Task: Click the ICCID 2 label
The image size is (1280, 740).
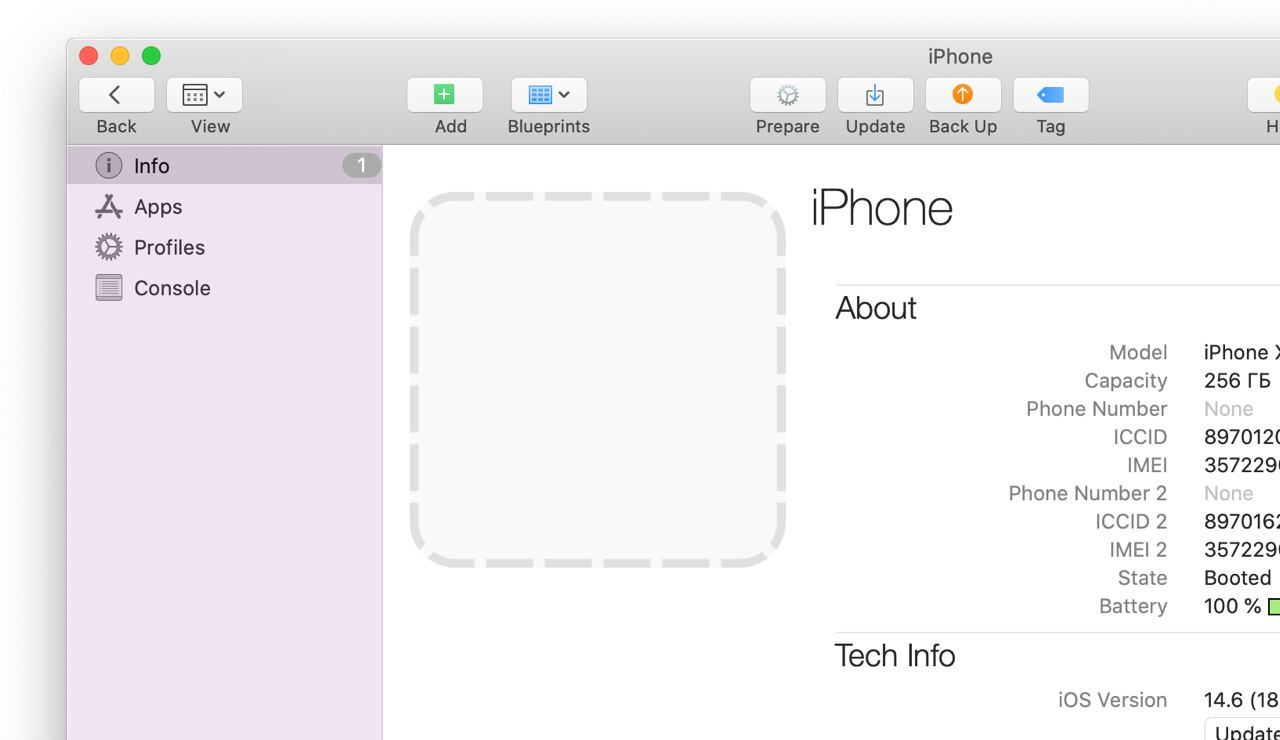Action: (1131, 521)
